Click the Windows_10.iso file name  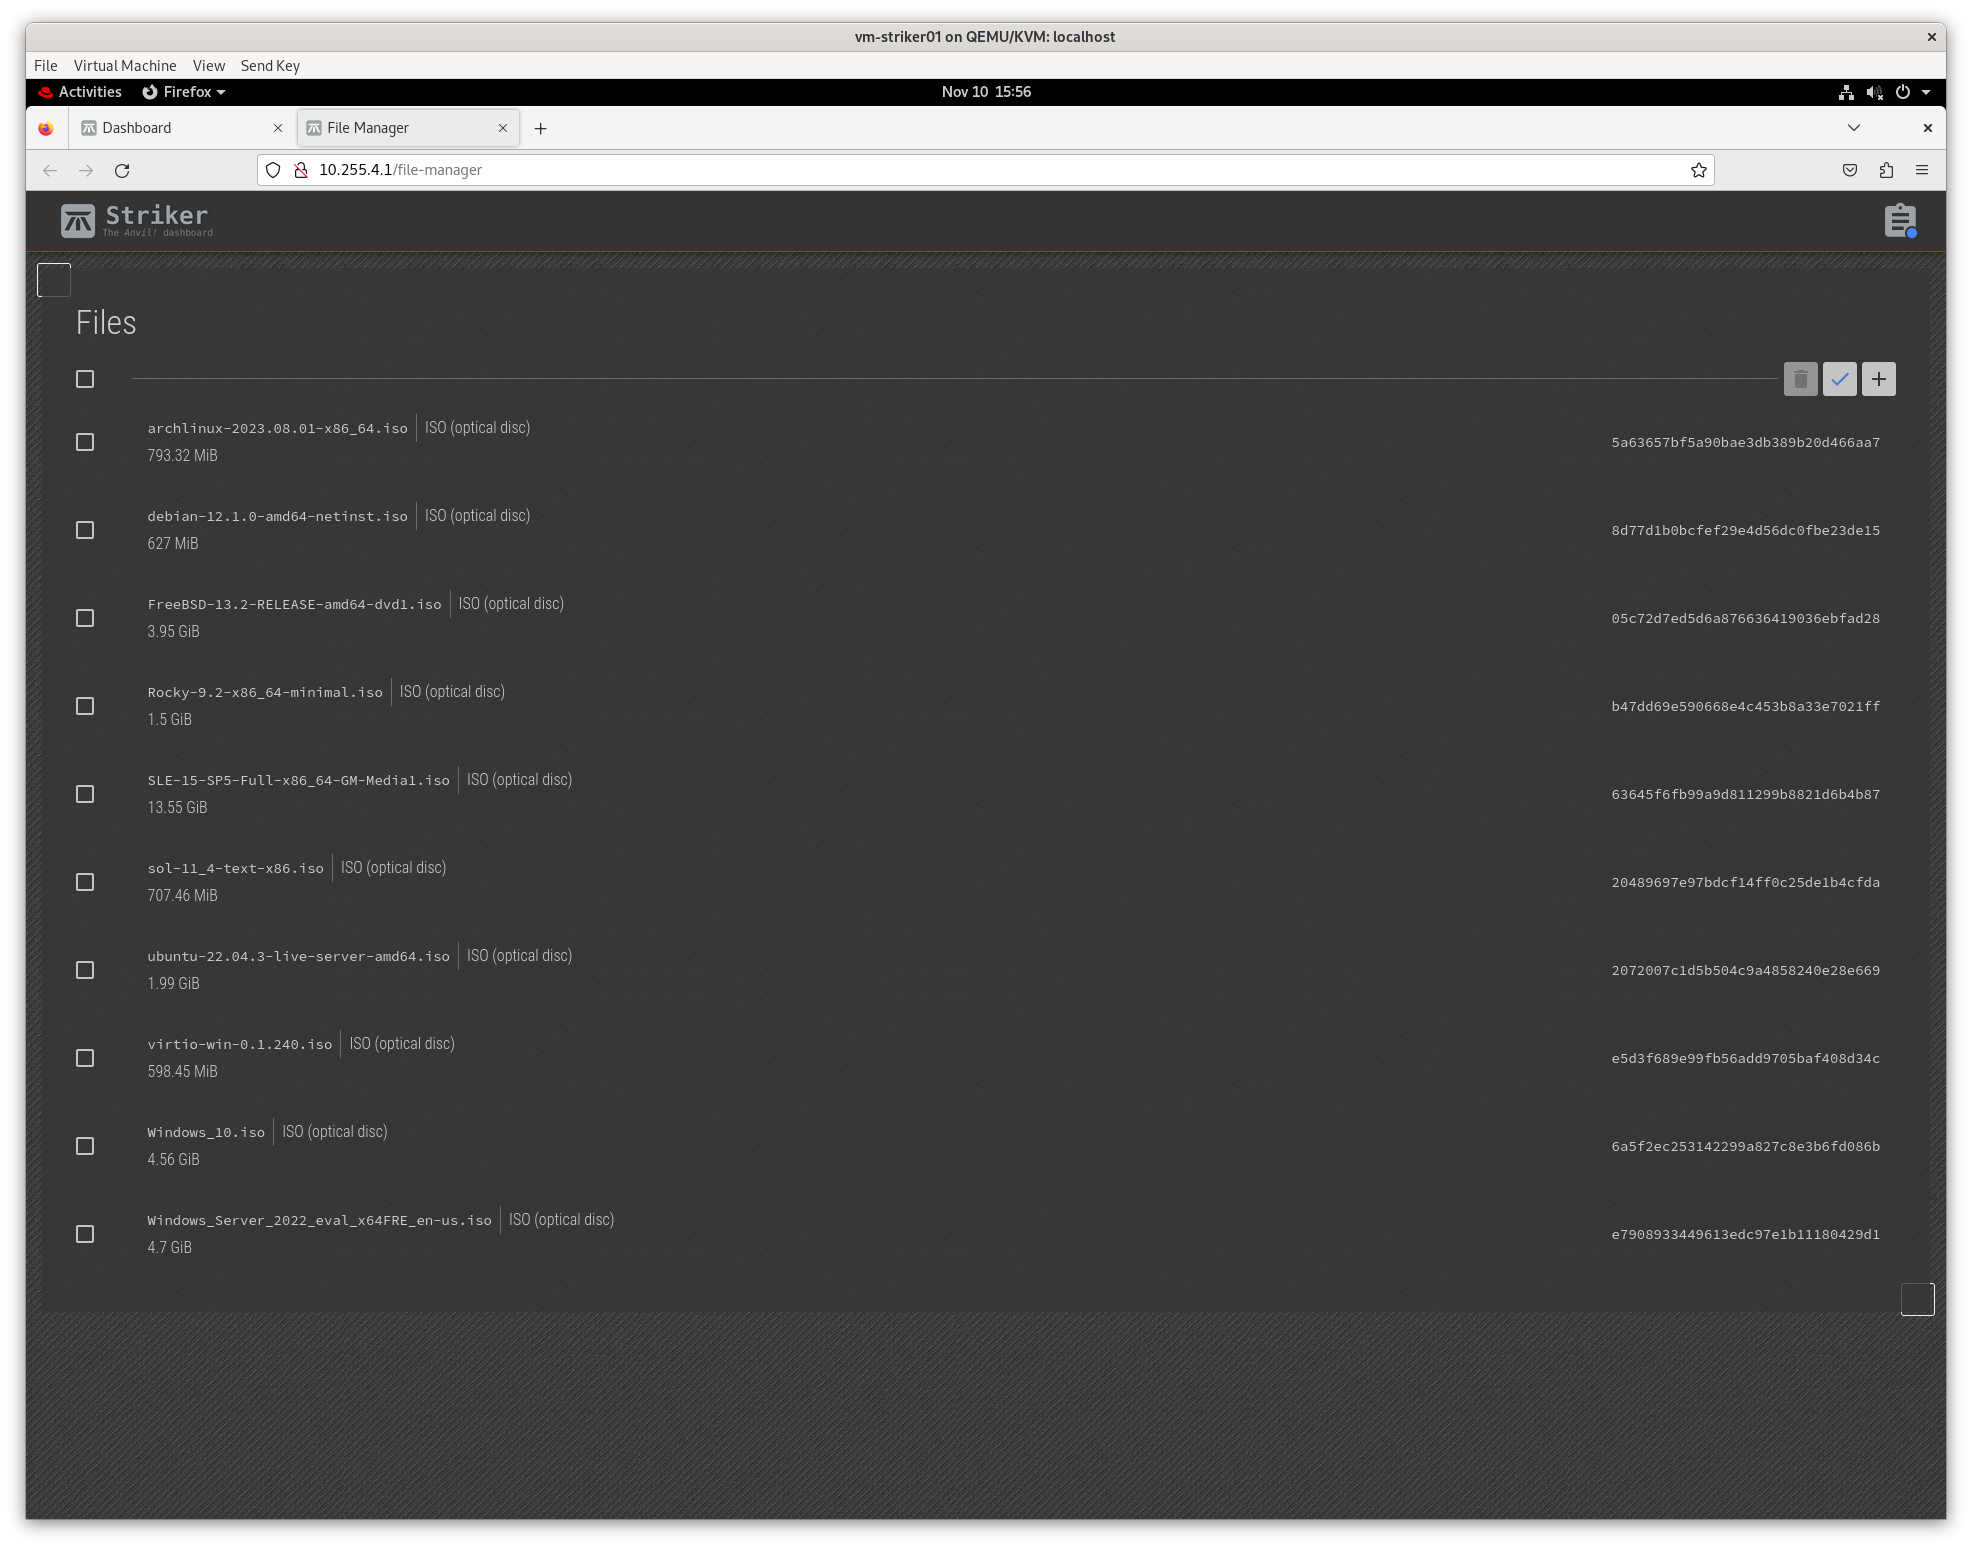[206, 1133]
